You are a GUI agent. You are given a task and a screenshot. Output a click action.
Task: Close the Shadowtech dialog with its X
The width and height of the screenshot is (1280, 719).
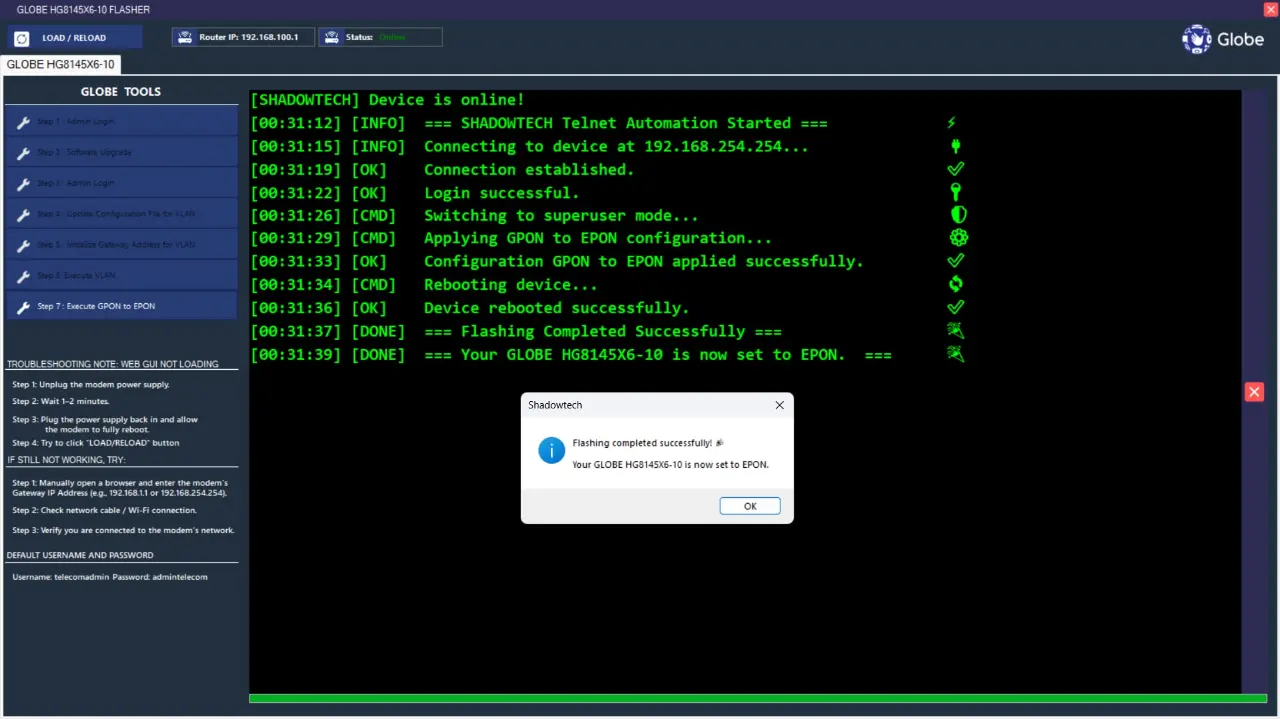click(x=780, y=405)
